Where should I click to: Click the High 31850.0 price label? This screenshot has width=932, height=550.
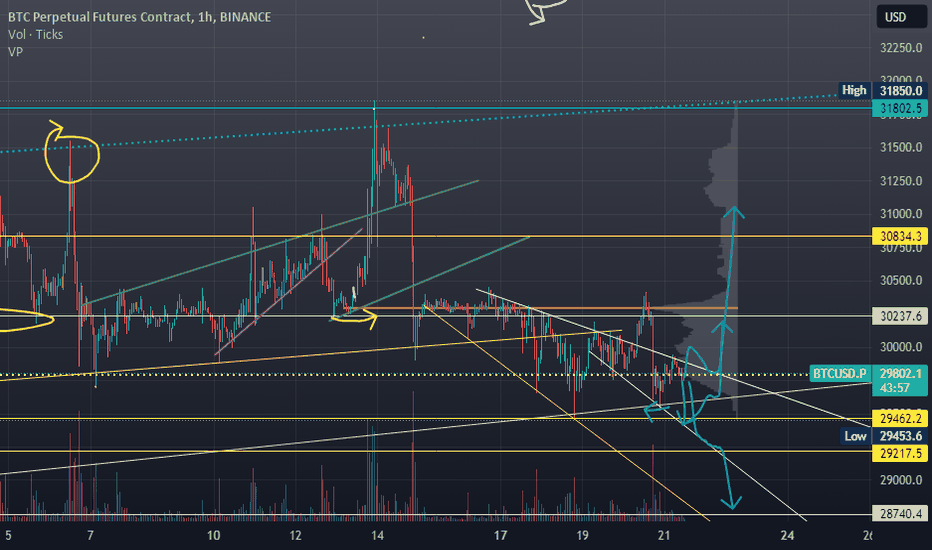[x=883, y=90]
